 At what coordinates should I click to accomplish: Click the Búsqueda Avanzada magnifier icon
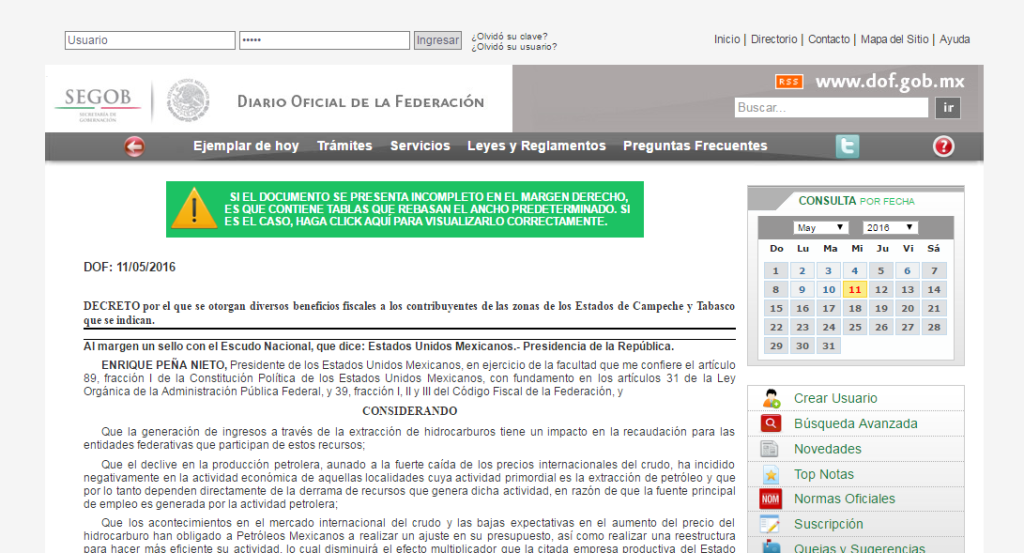(x=771, y=423)
